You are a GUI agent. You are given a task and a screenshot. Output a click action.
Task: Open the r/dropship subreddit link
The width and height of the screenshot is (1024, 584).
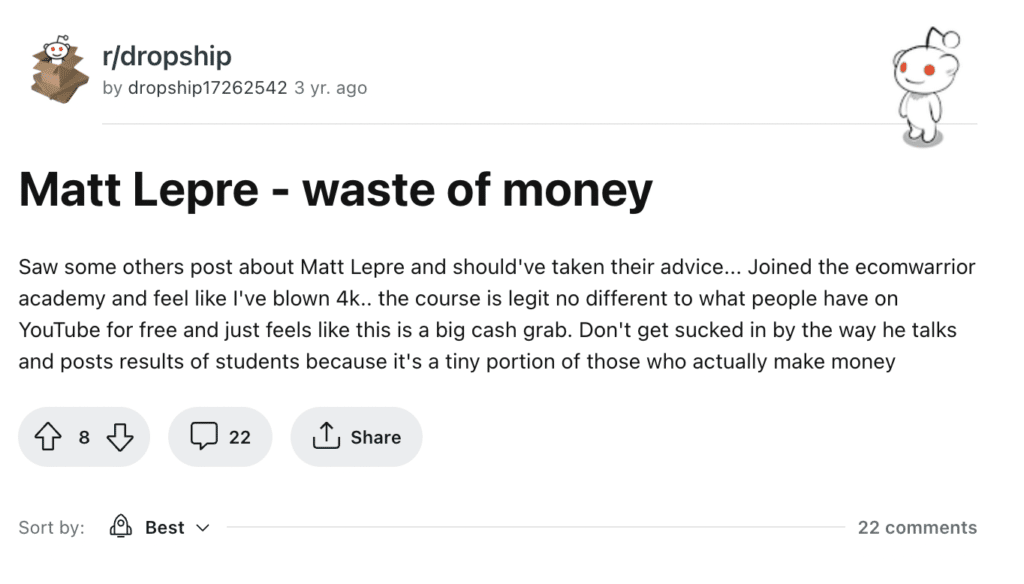[x=166, y=56]
